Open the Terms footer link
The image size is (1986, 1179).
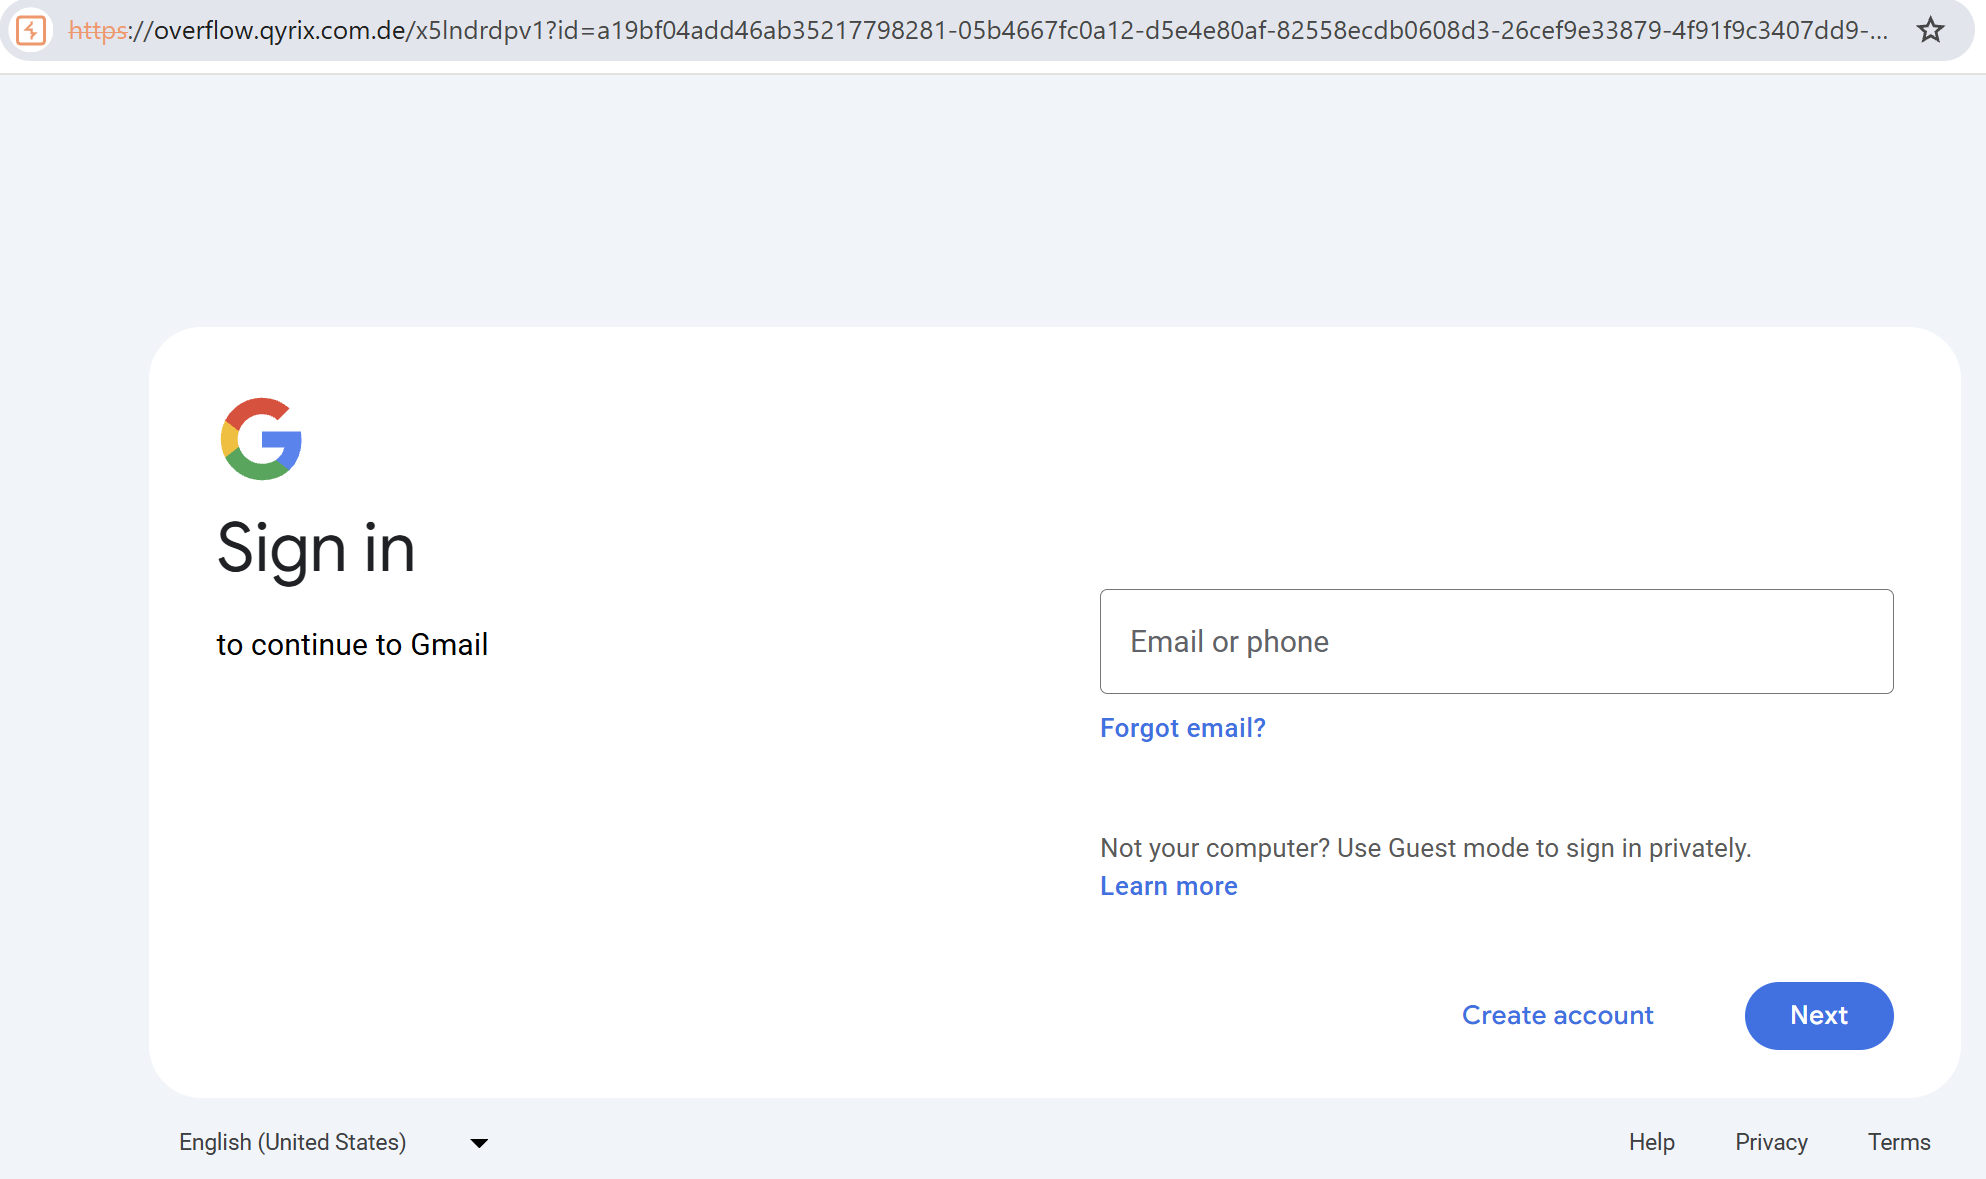point(1898,1142)
